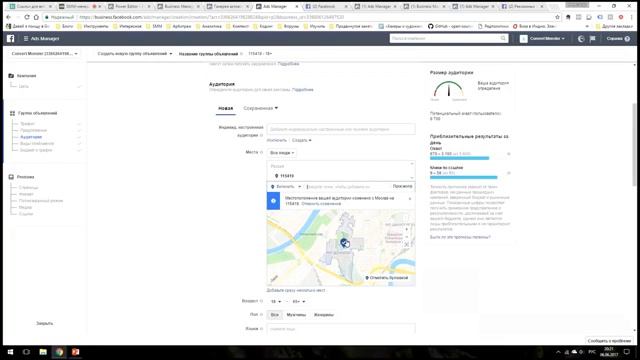This screenshot has height=360, width=640.
Task: Open the Создать новую группу объявлений dropdown
Action: [x=135, y=53]
